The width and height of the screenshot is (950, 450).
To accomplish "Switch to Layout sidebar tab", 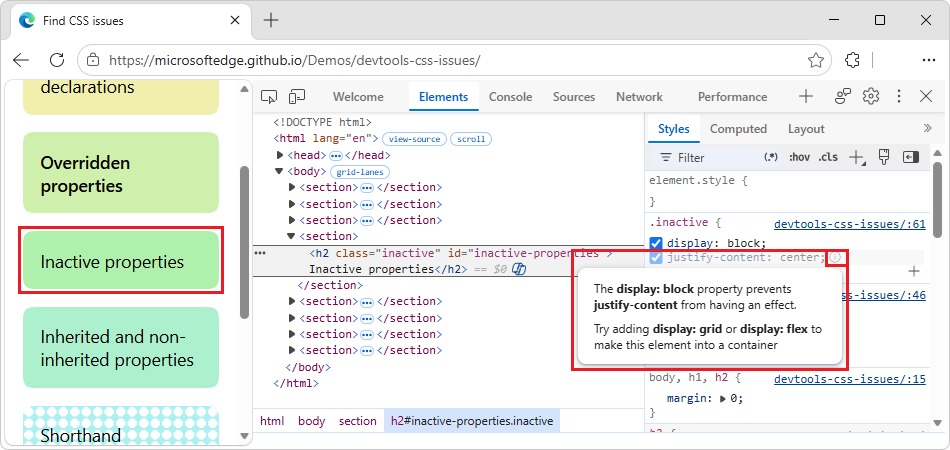I will point(806,129).
